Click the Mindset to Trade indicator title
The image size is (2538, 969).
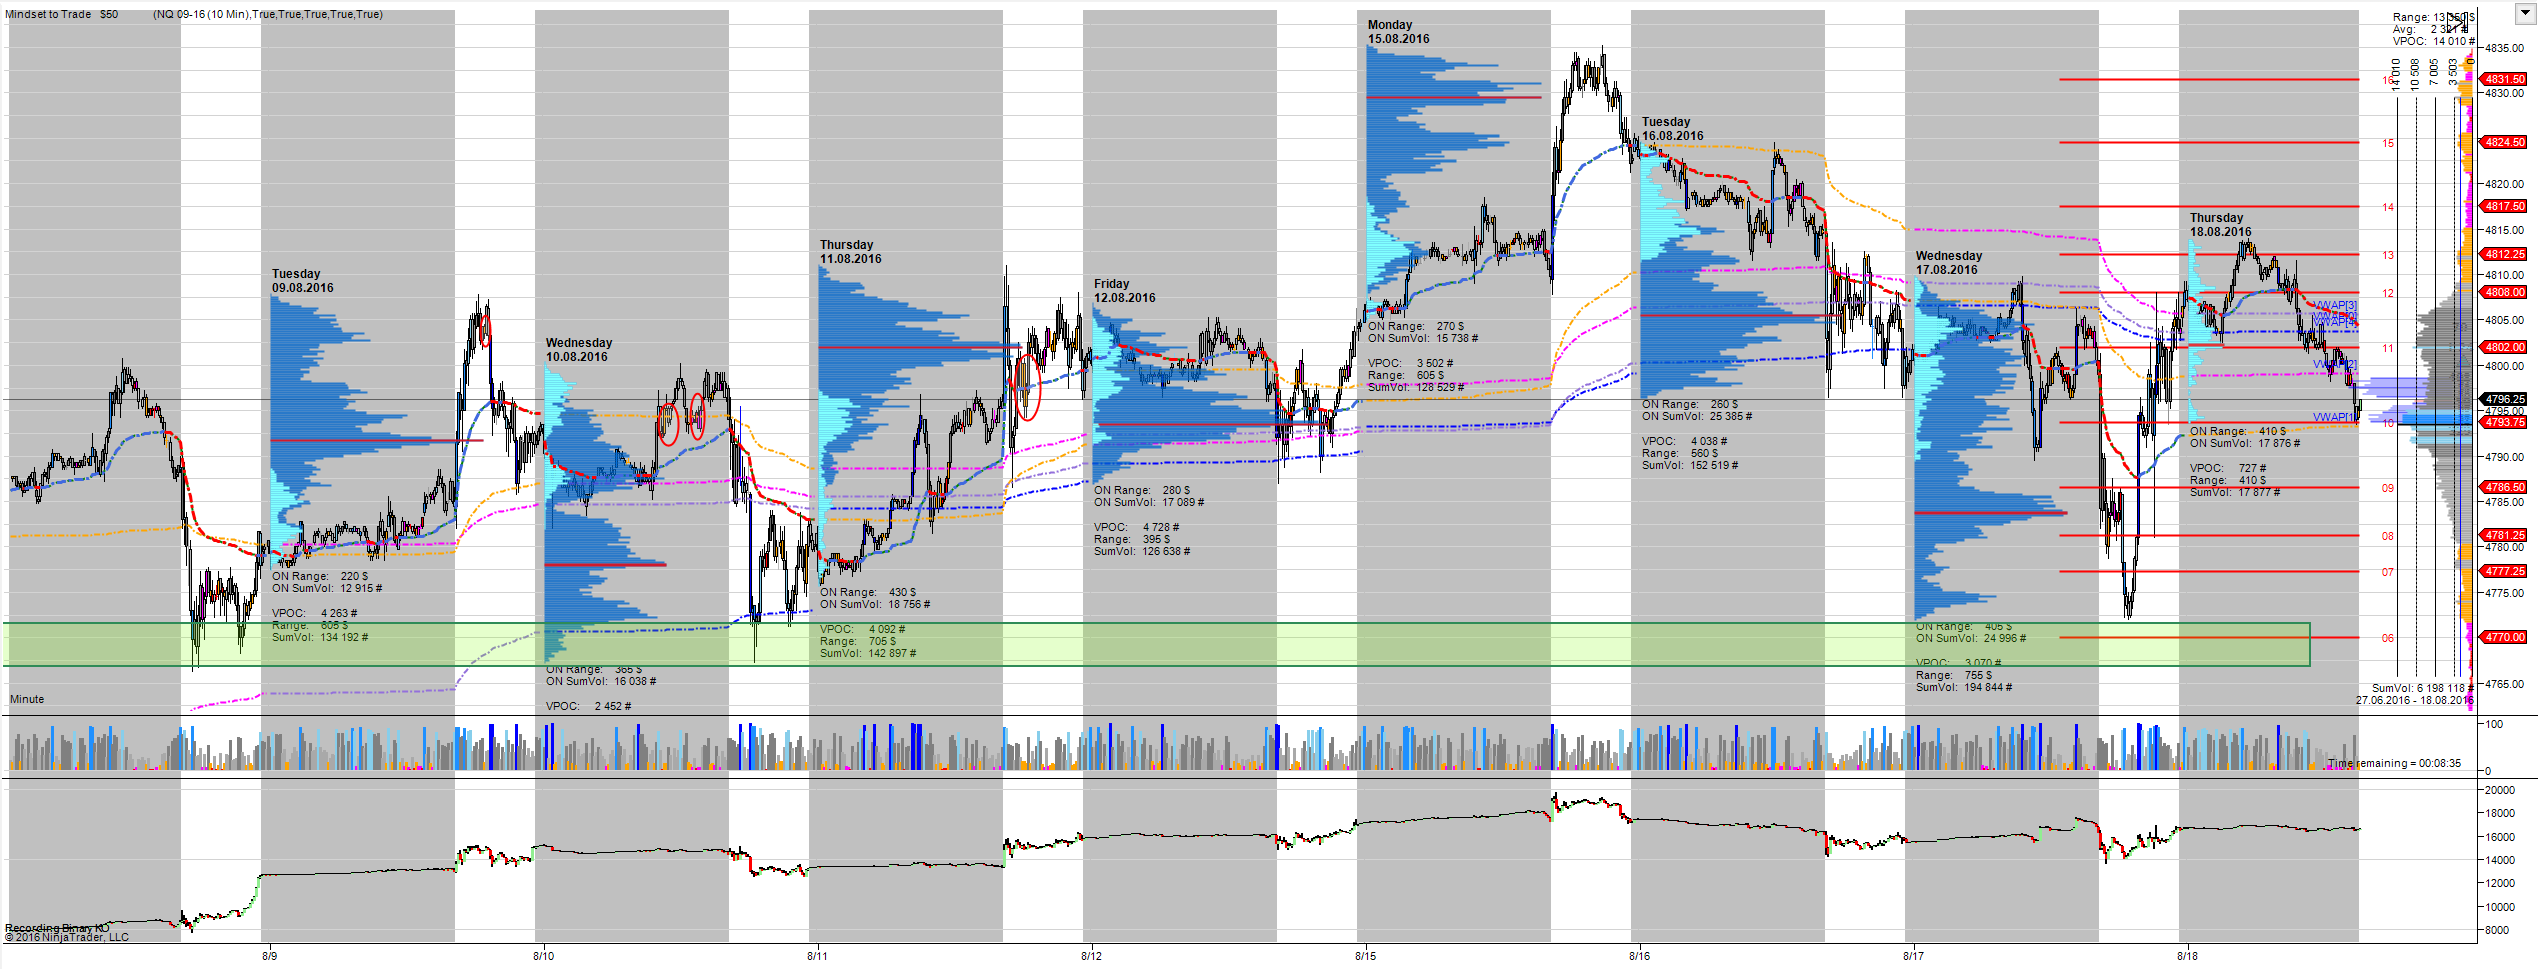click(48, 14)
